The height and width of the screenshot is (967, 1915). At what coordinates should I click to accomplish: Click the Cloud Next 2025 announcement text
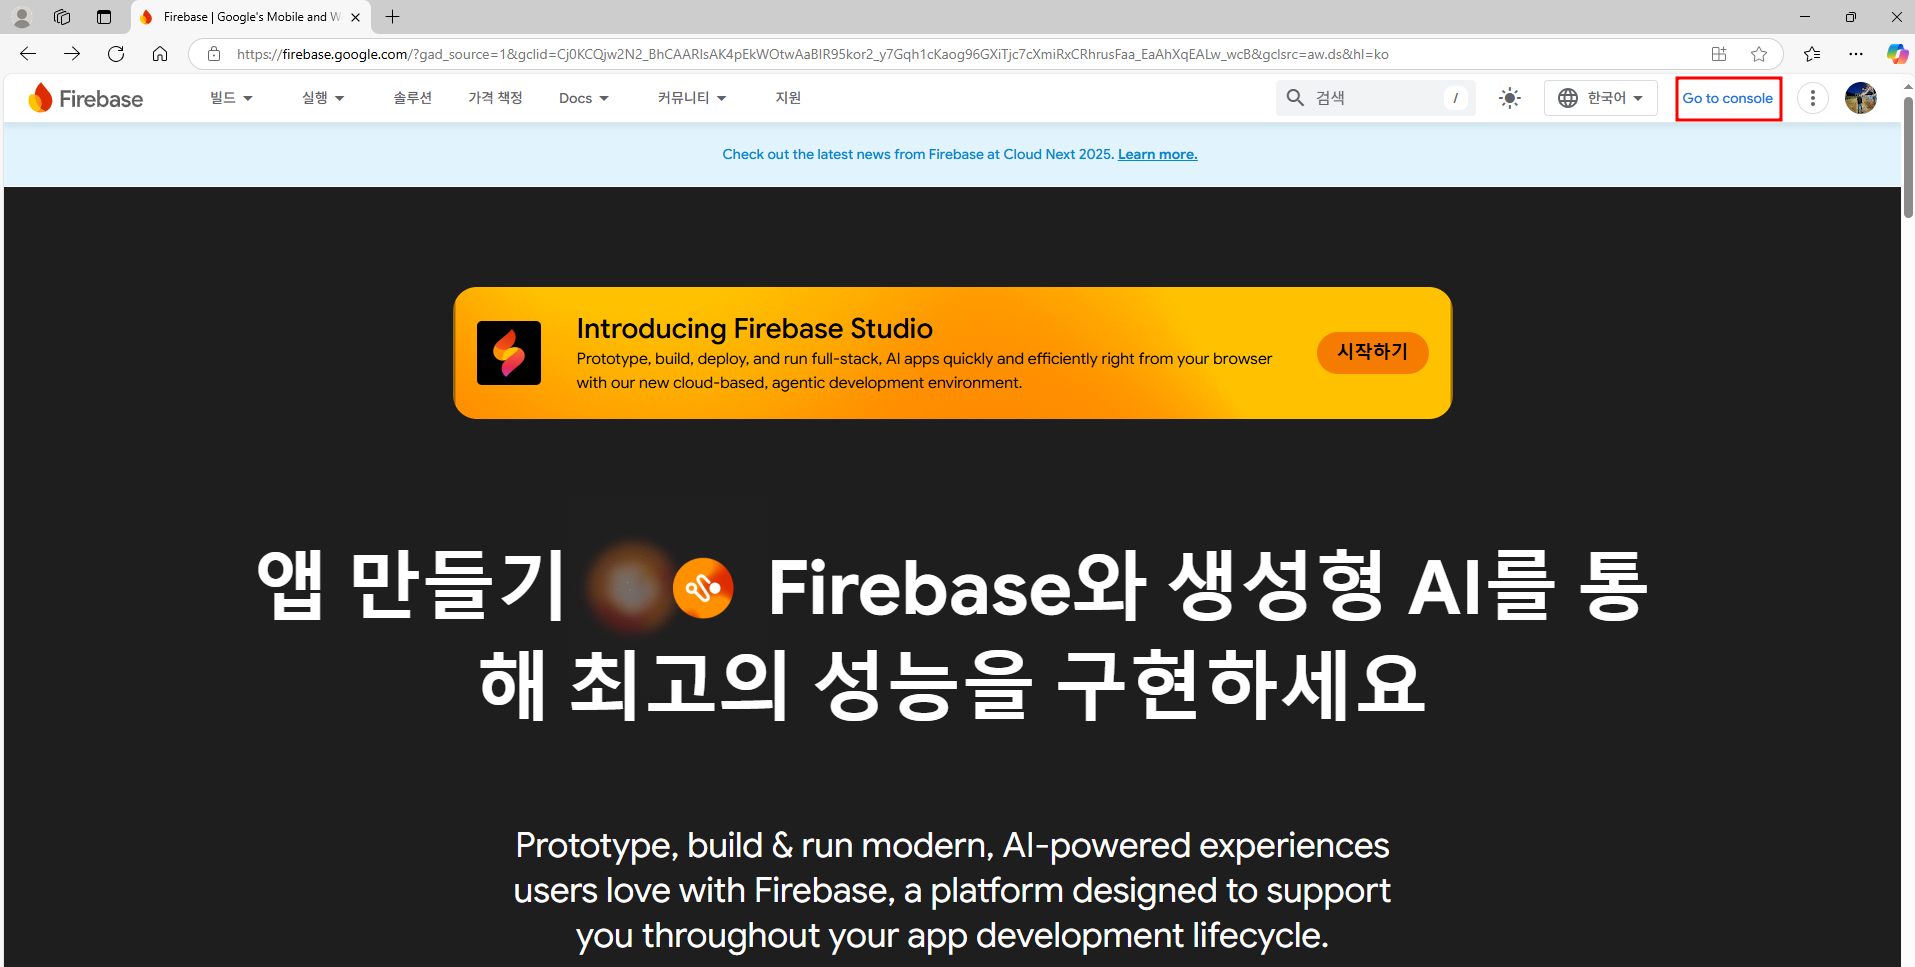918,154
